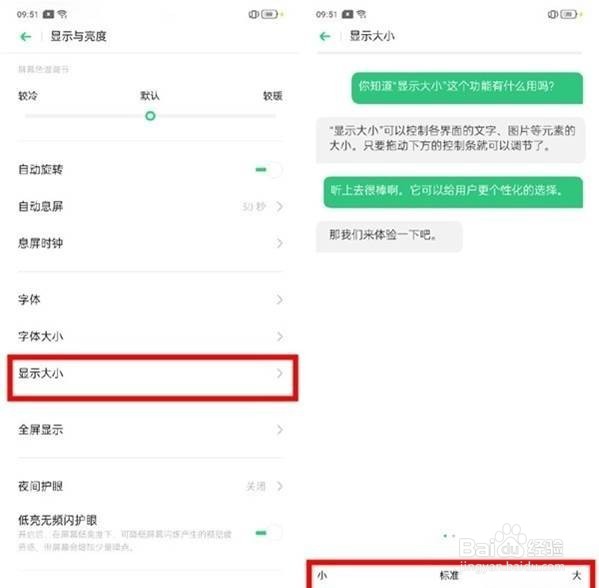Tap vibrate icon in left status bar

coord(253,14)
